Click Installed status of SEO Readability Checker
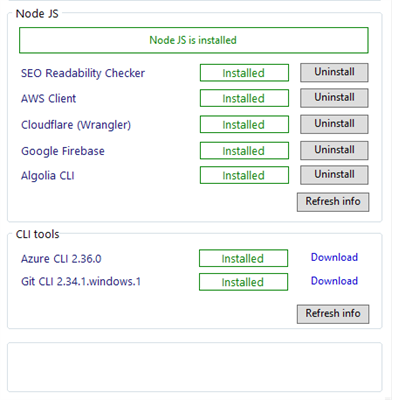This screenshot has height=400, width=393. point(244,73)
